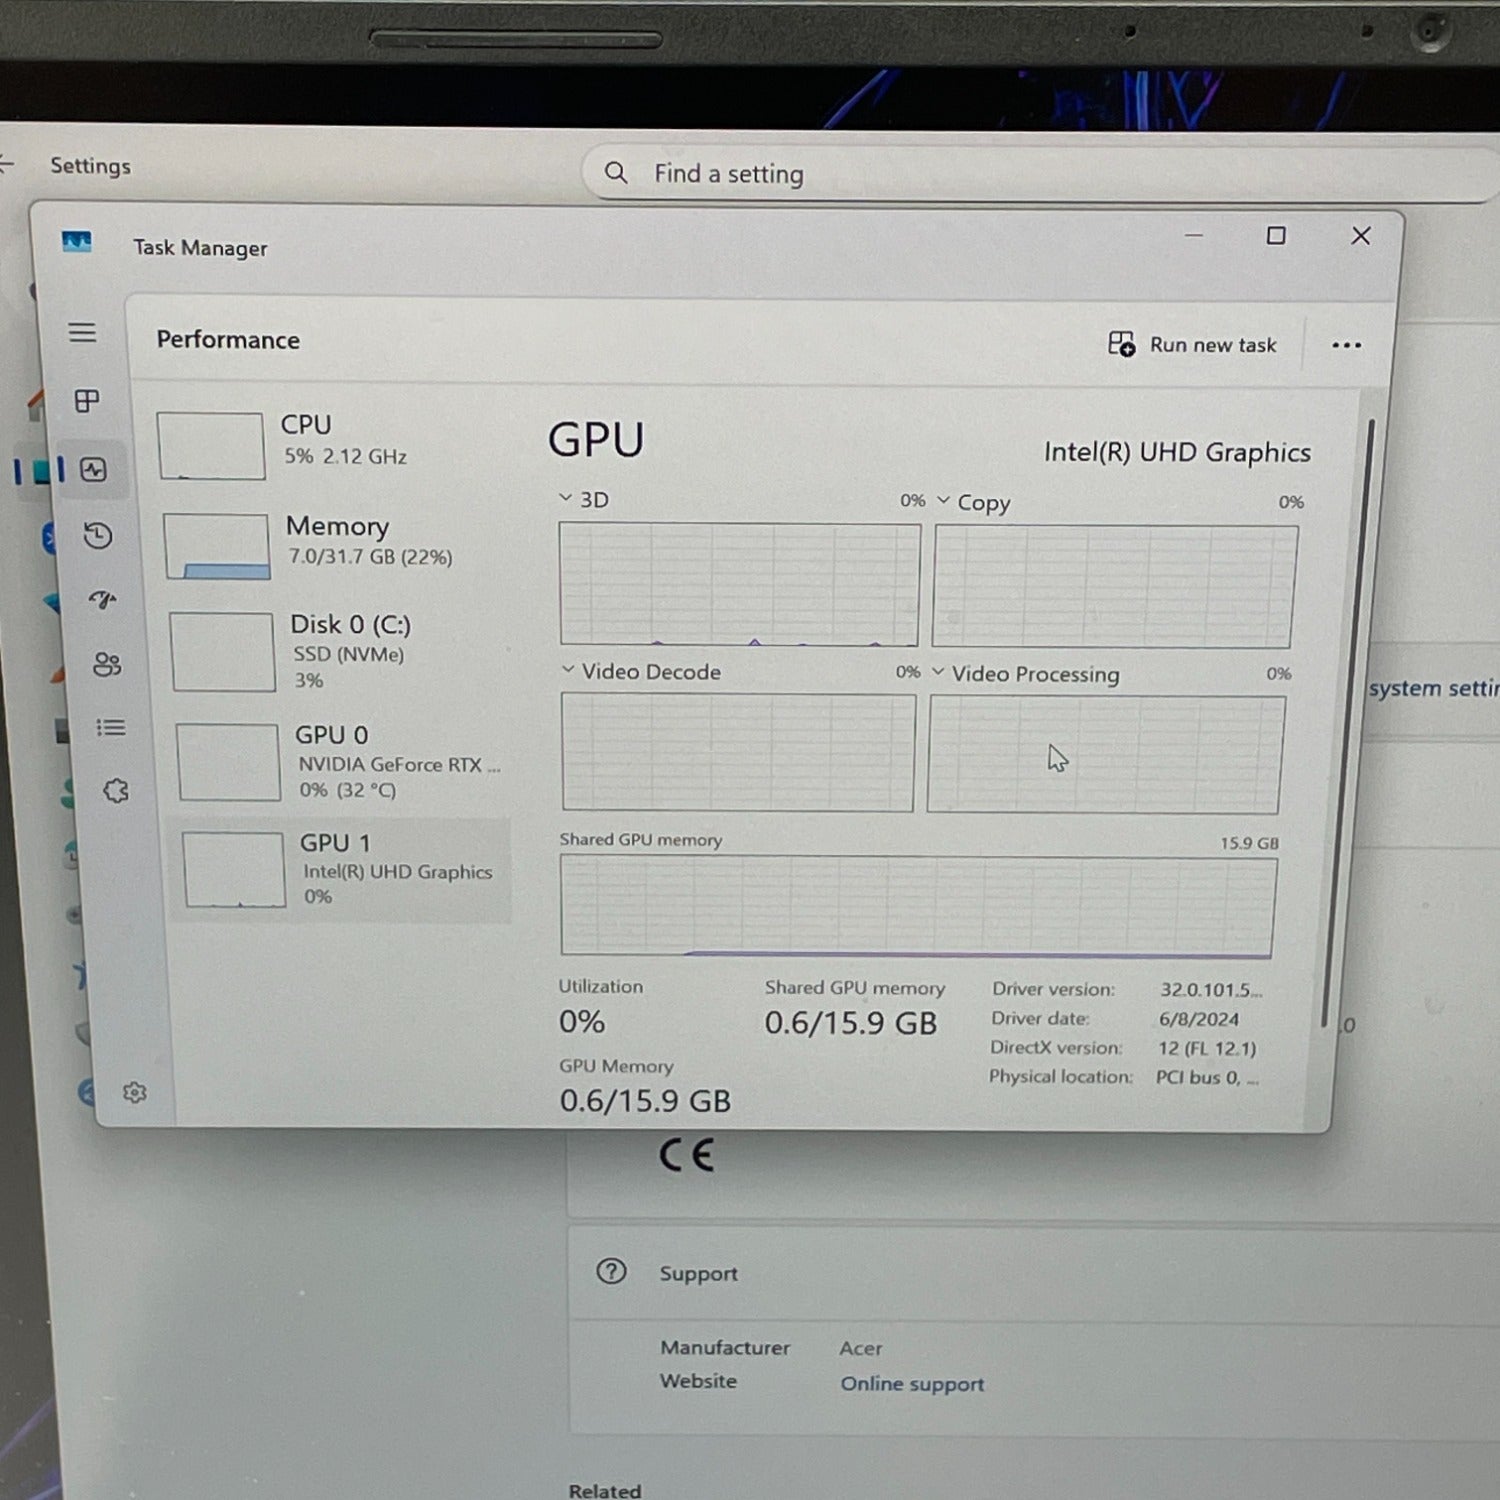Screen dimensions: 1500x1500
Task: Open the Startup apps page icon
Action: [103, 600]
